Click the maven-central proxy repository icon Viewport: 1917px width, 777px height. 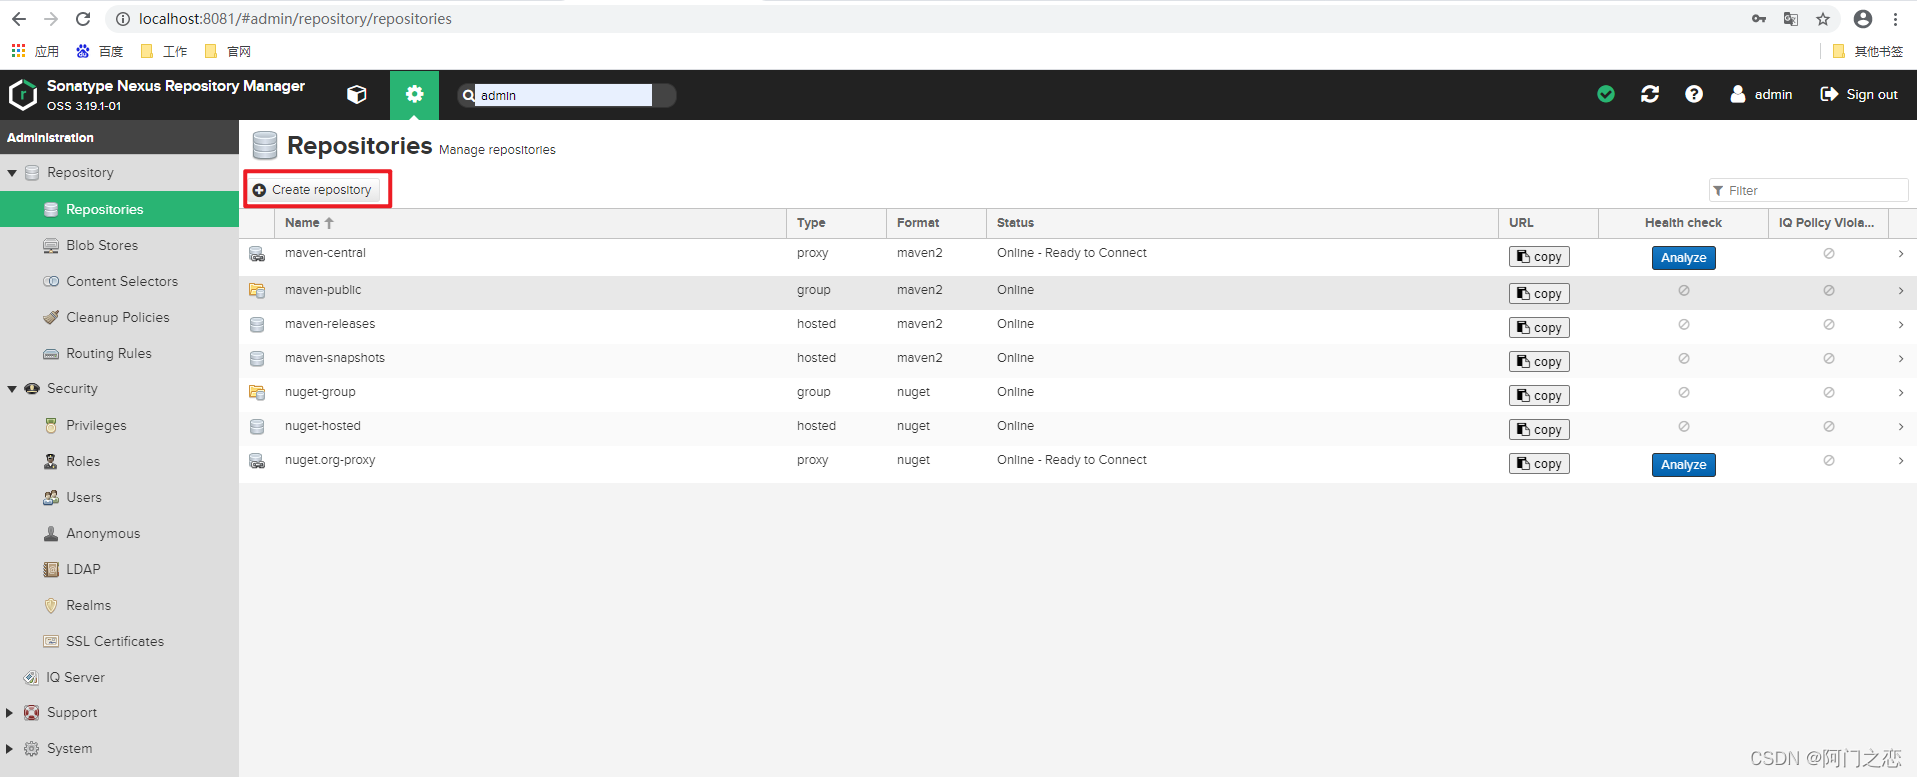257,254
